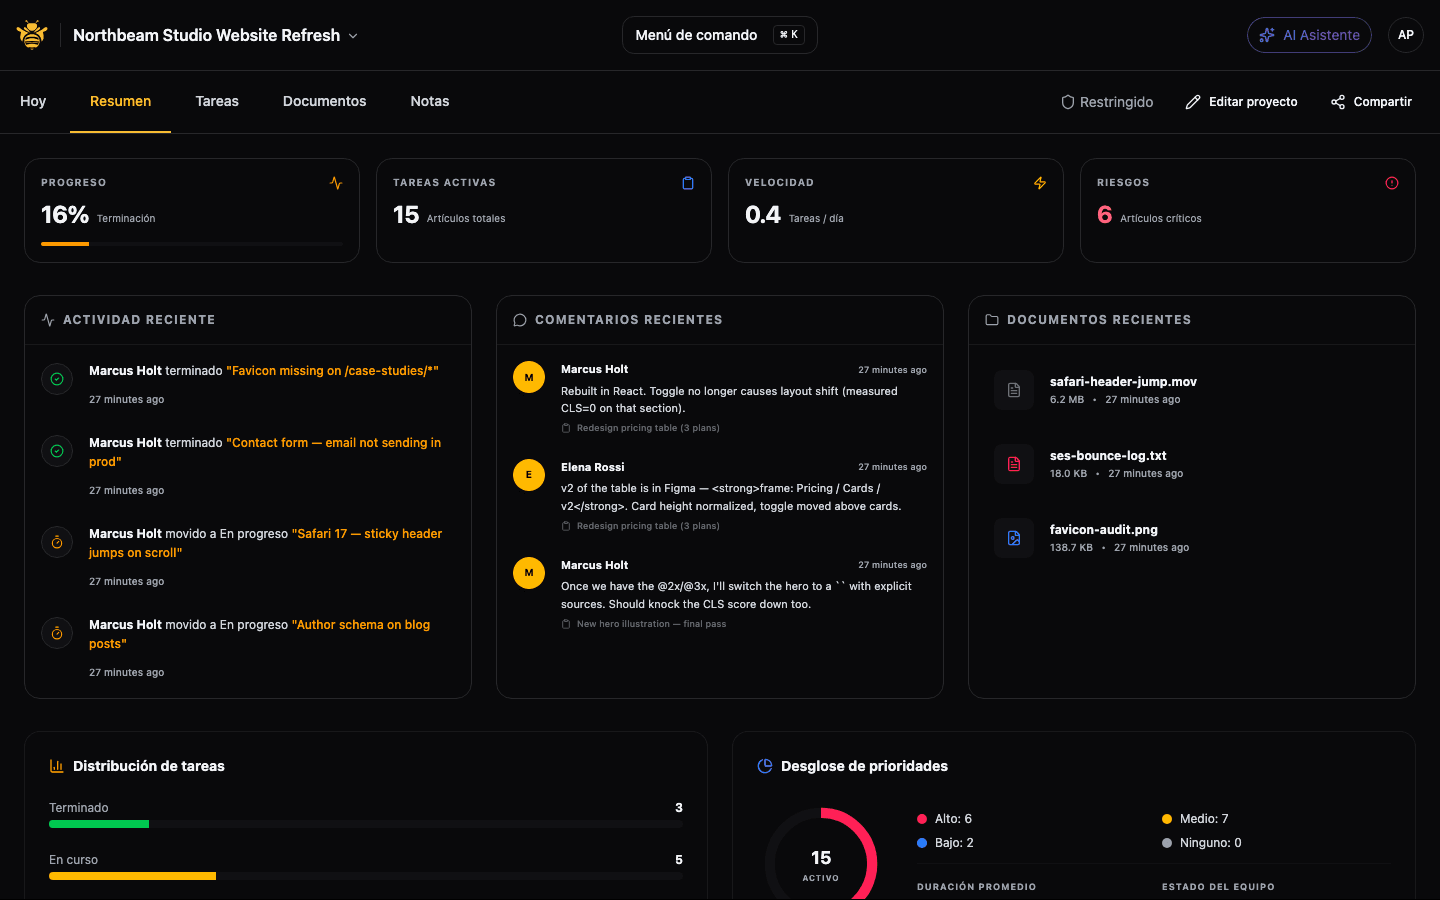
Task: Click the Restringido visibility setting
Action: (1107, 101)
